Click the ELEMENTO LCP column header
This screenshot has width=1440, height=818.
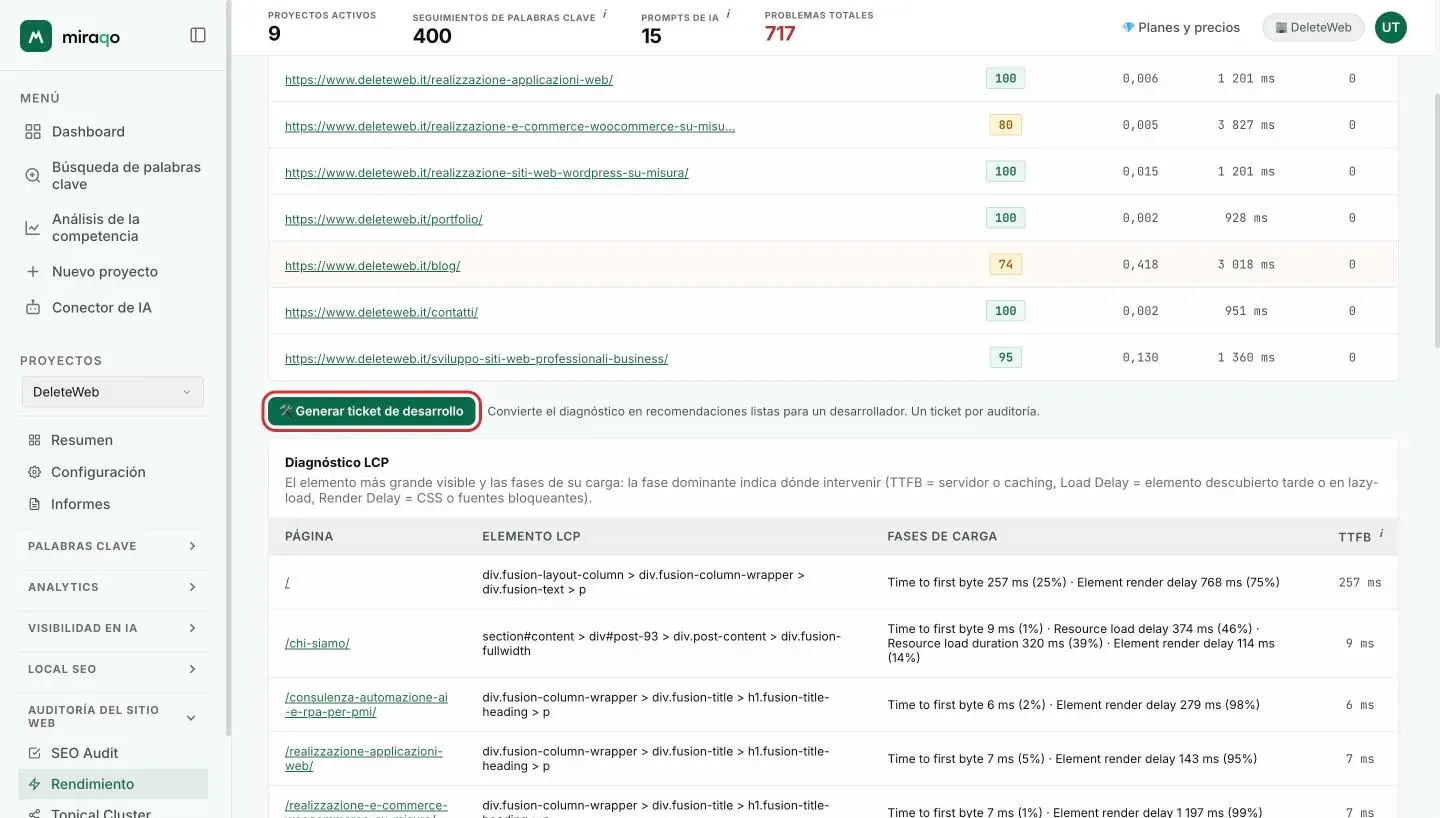pos(531,536)
